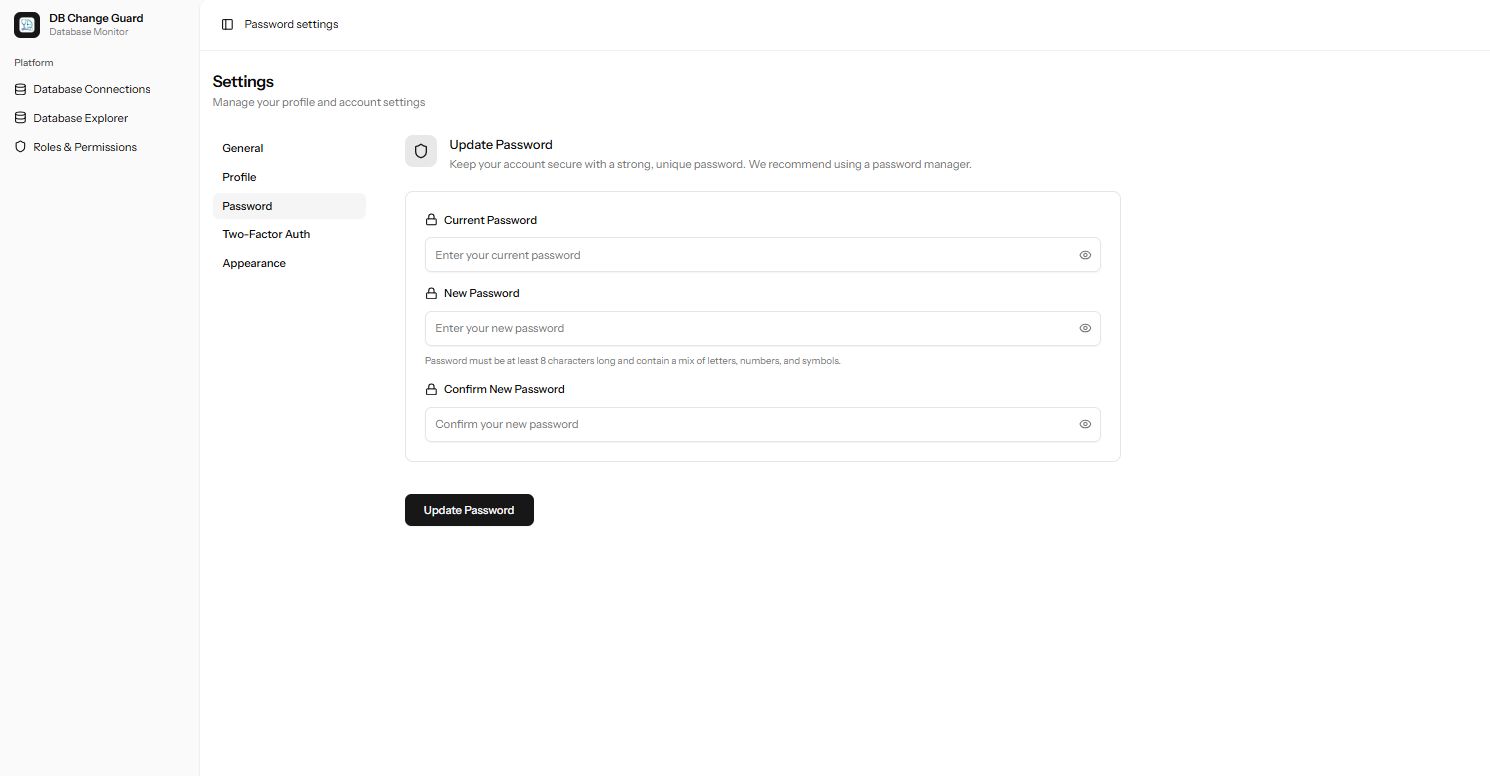Open Database Explorer from the sidebar
The height and width of the screenshot is (776, 1490).
point(81,118)
